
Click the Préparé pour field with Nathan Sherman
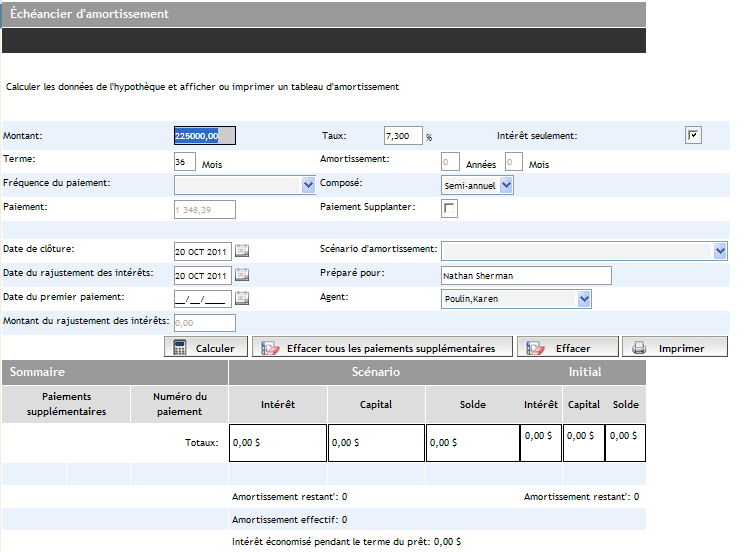pyautogui.click(x=526, y=276)
